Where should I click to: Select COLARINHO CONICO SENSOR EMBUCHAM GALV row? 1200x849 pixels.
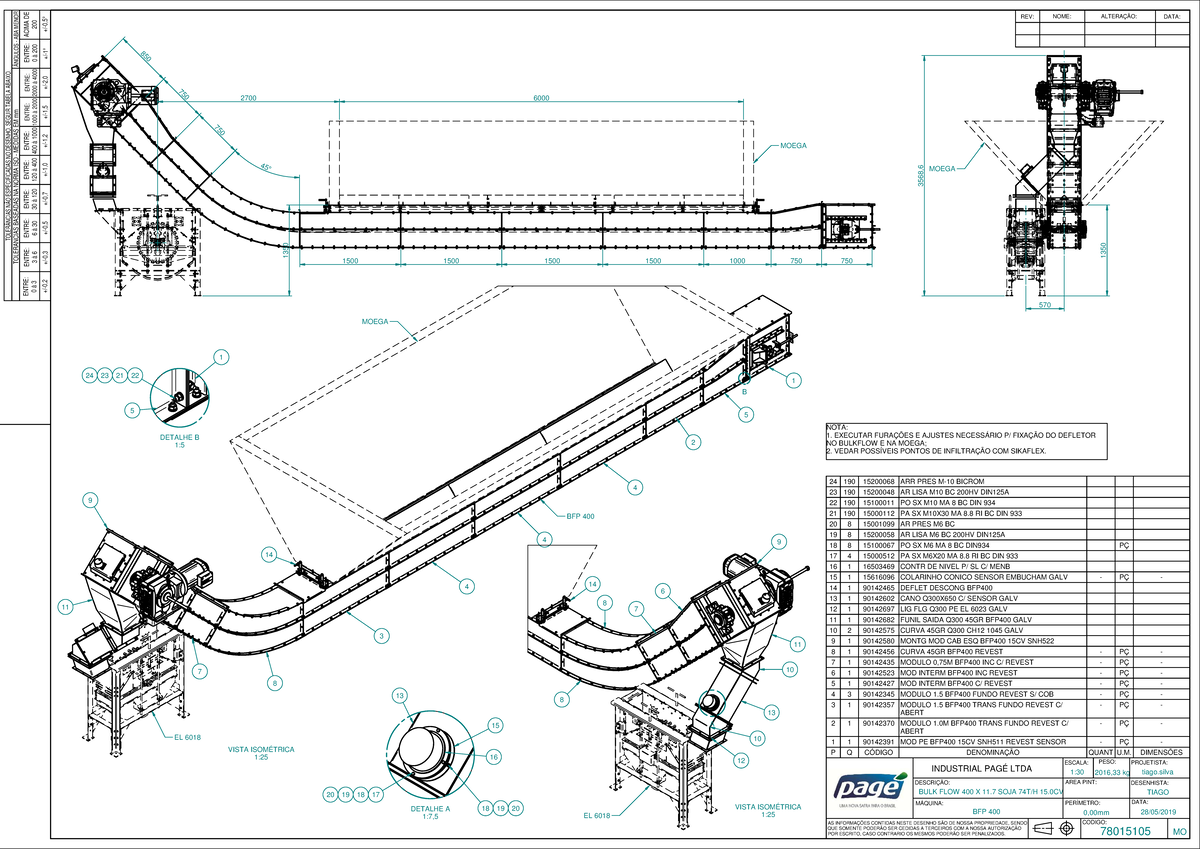coord(1009,577)
